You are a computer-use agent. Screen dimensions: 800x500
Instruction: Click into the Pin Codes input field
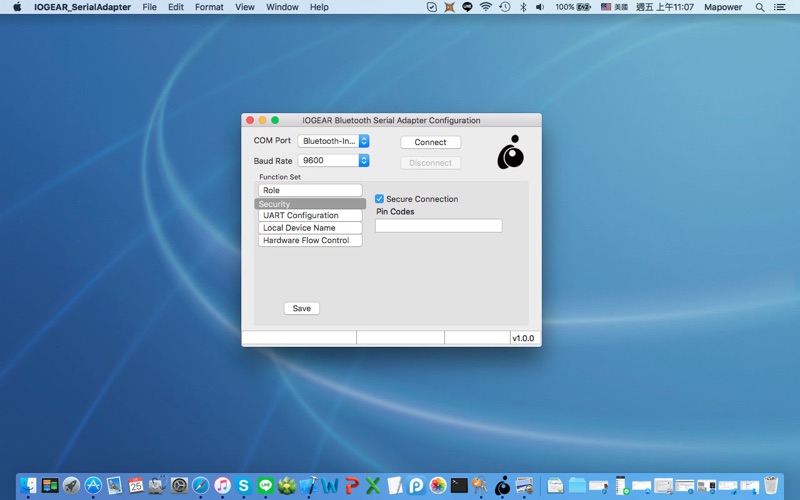coord(439,226)
